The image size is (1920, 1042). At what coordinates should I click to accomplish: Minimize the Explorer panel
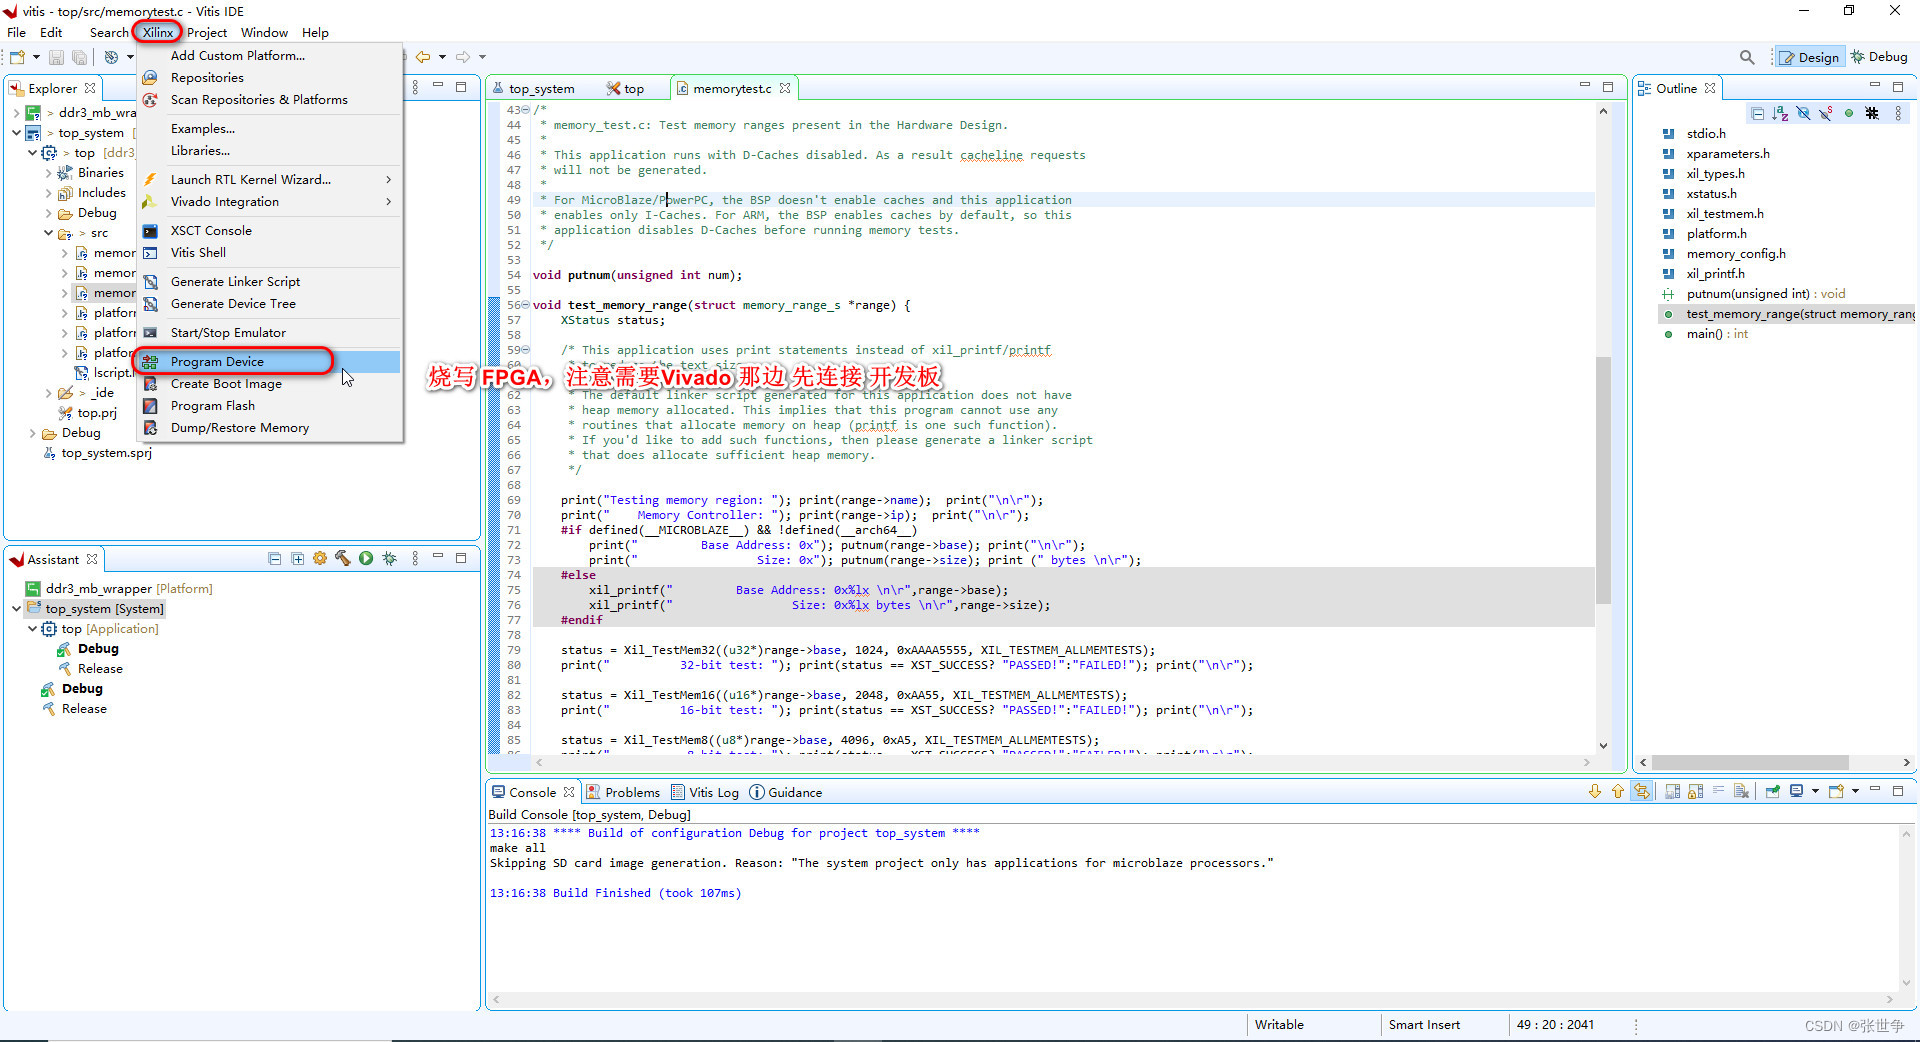click(x=438, y=86)
